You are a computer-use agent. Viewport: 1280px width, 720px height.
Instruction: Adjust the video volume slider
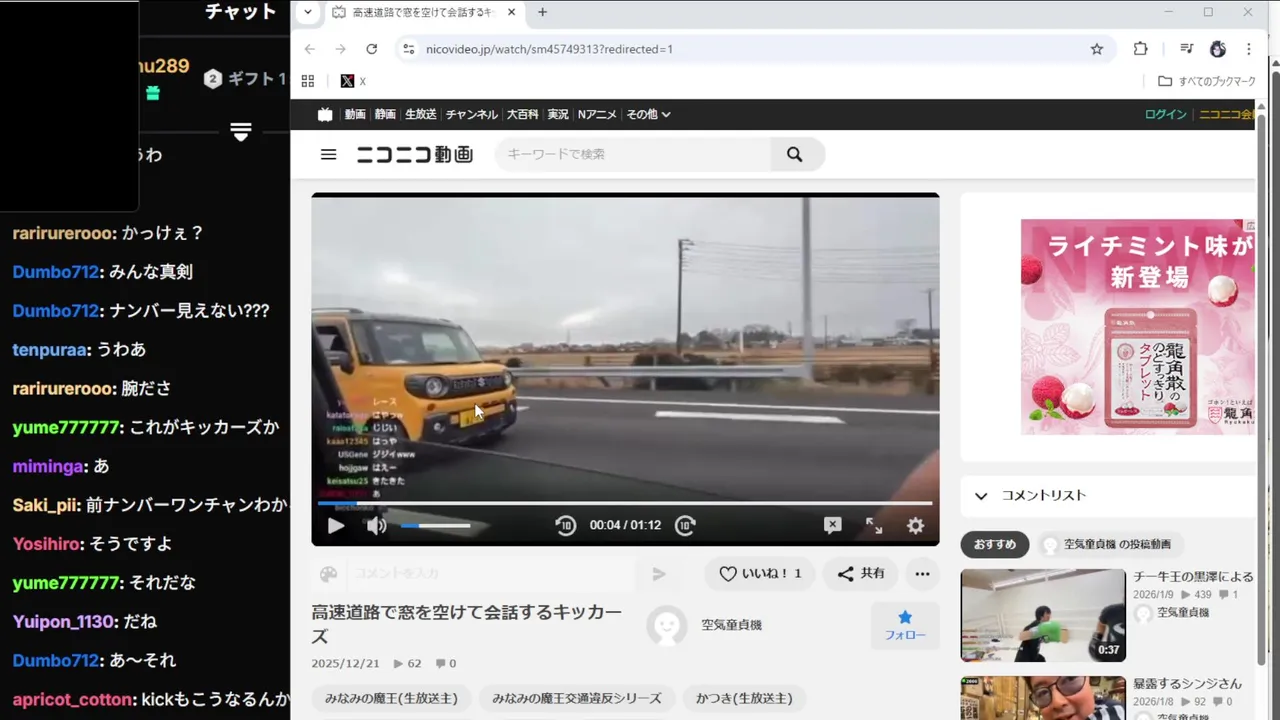[435, 525]
